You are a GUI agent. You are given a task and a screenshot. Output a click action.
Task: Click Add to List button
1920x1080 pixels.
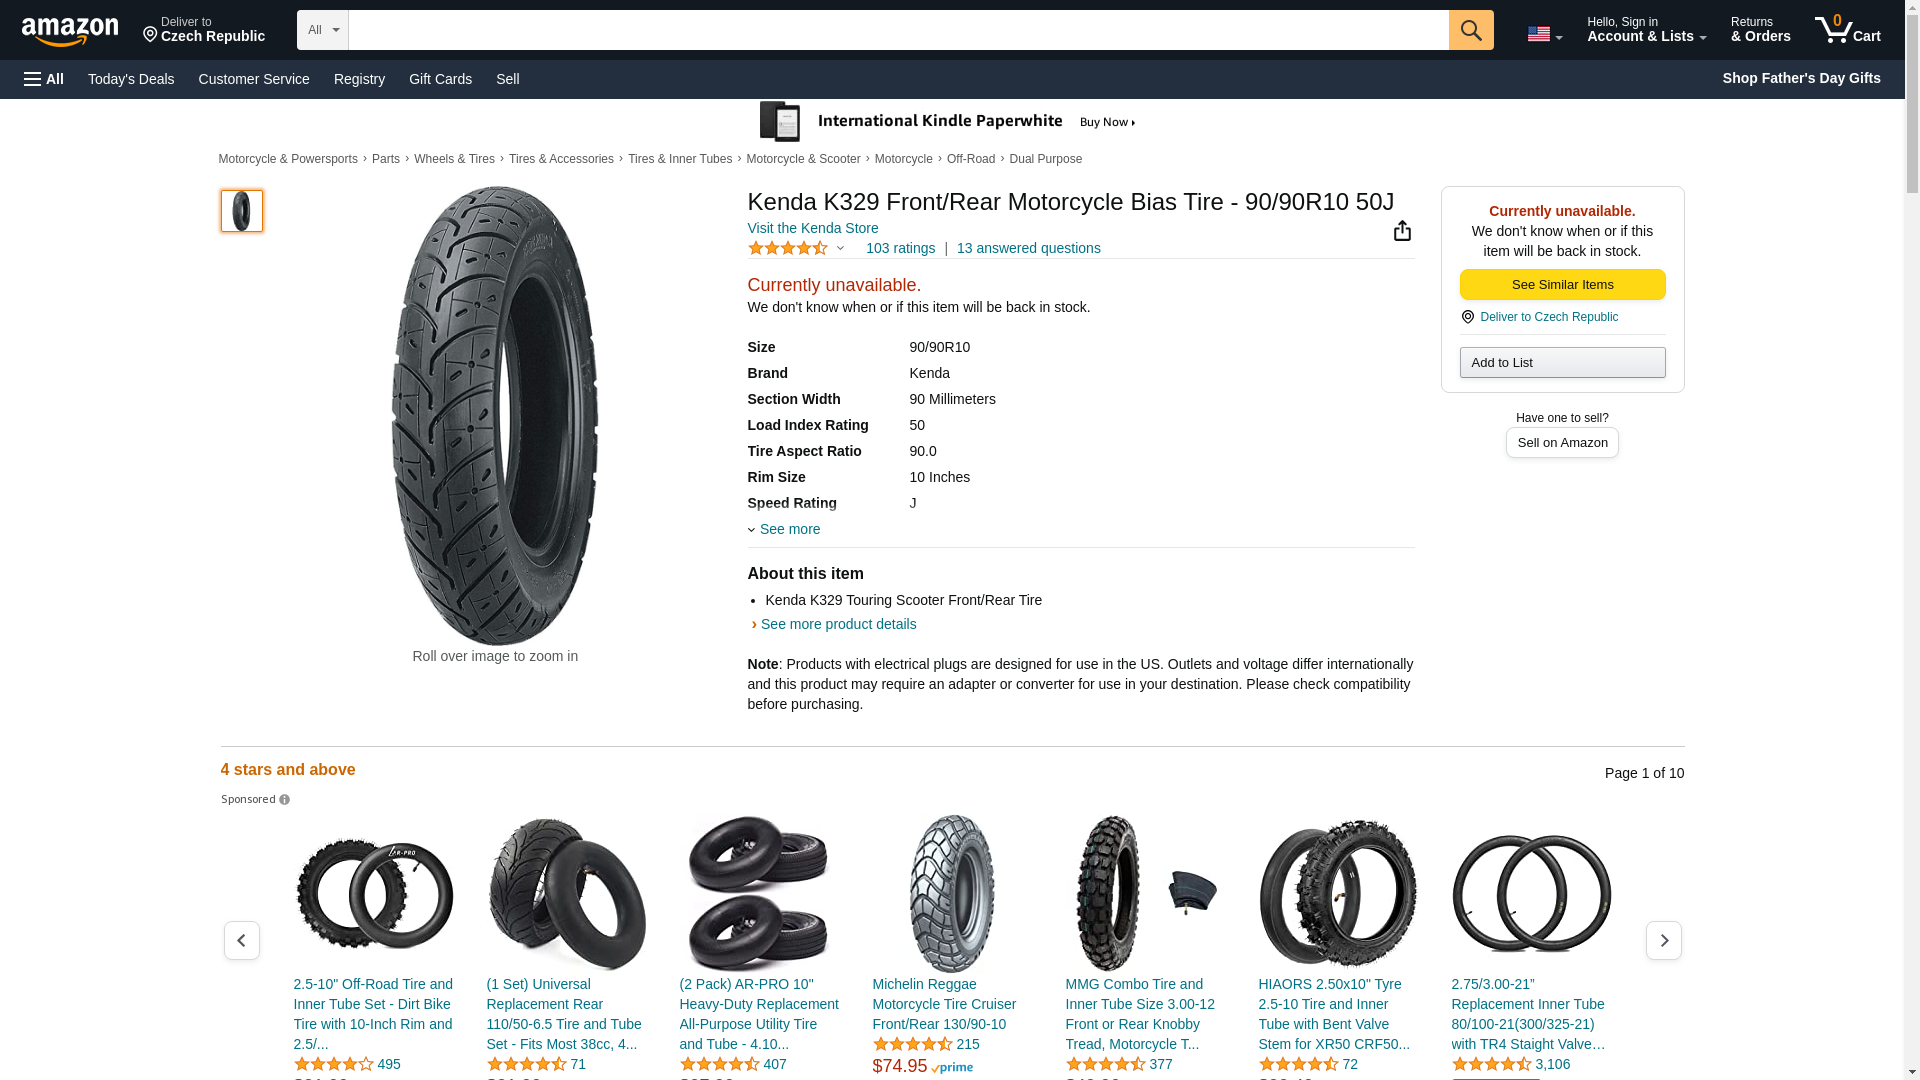pos(1562,362)
